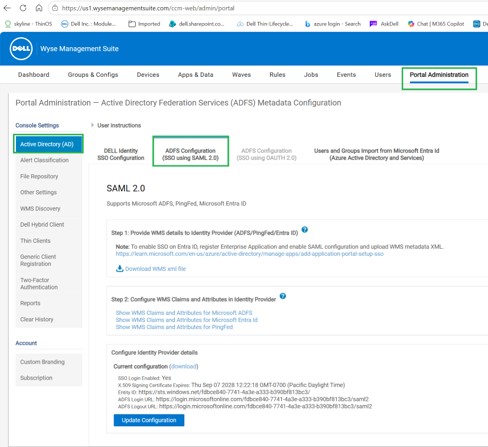This screenshot has width=488, height=447.
Task: Open File Repository settings
Action: click(39, 176)
